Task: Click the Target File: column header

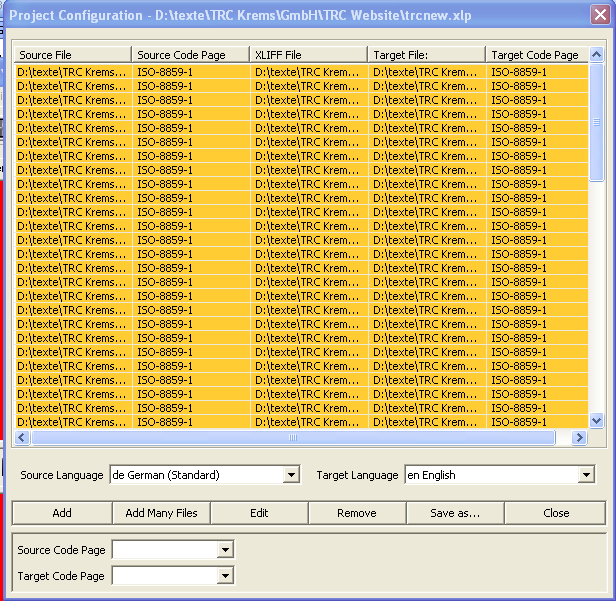Action: click(x=426, y=55)
